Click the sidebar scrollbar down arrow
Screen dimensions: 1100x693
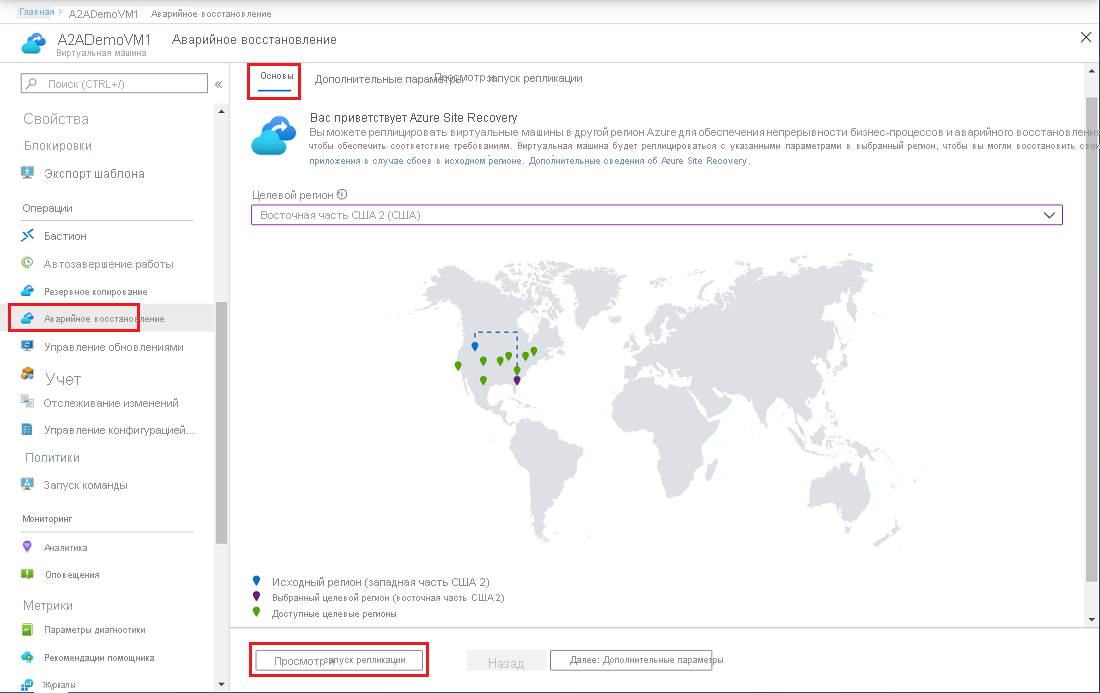222,684
